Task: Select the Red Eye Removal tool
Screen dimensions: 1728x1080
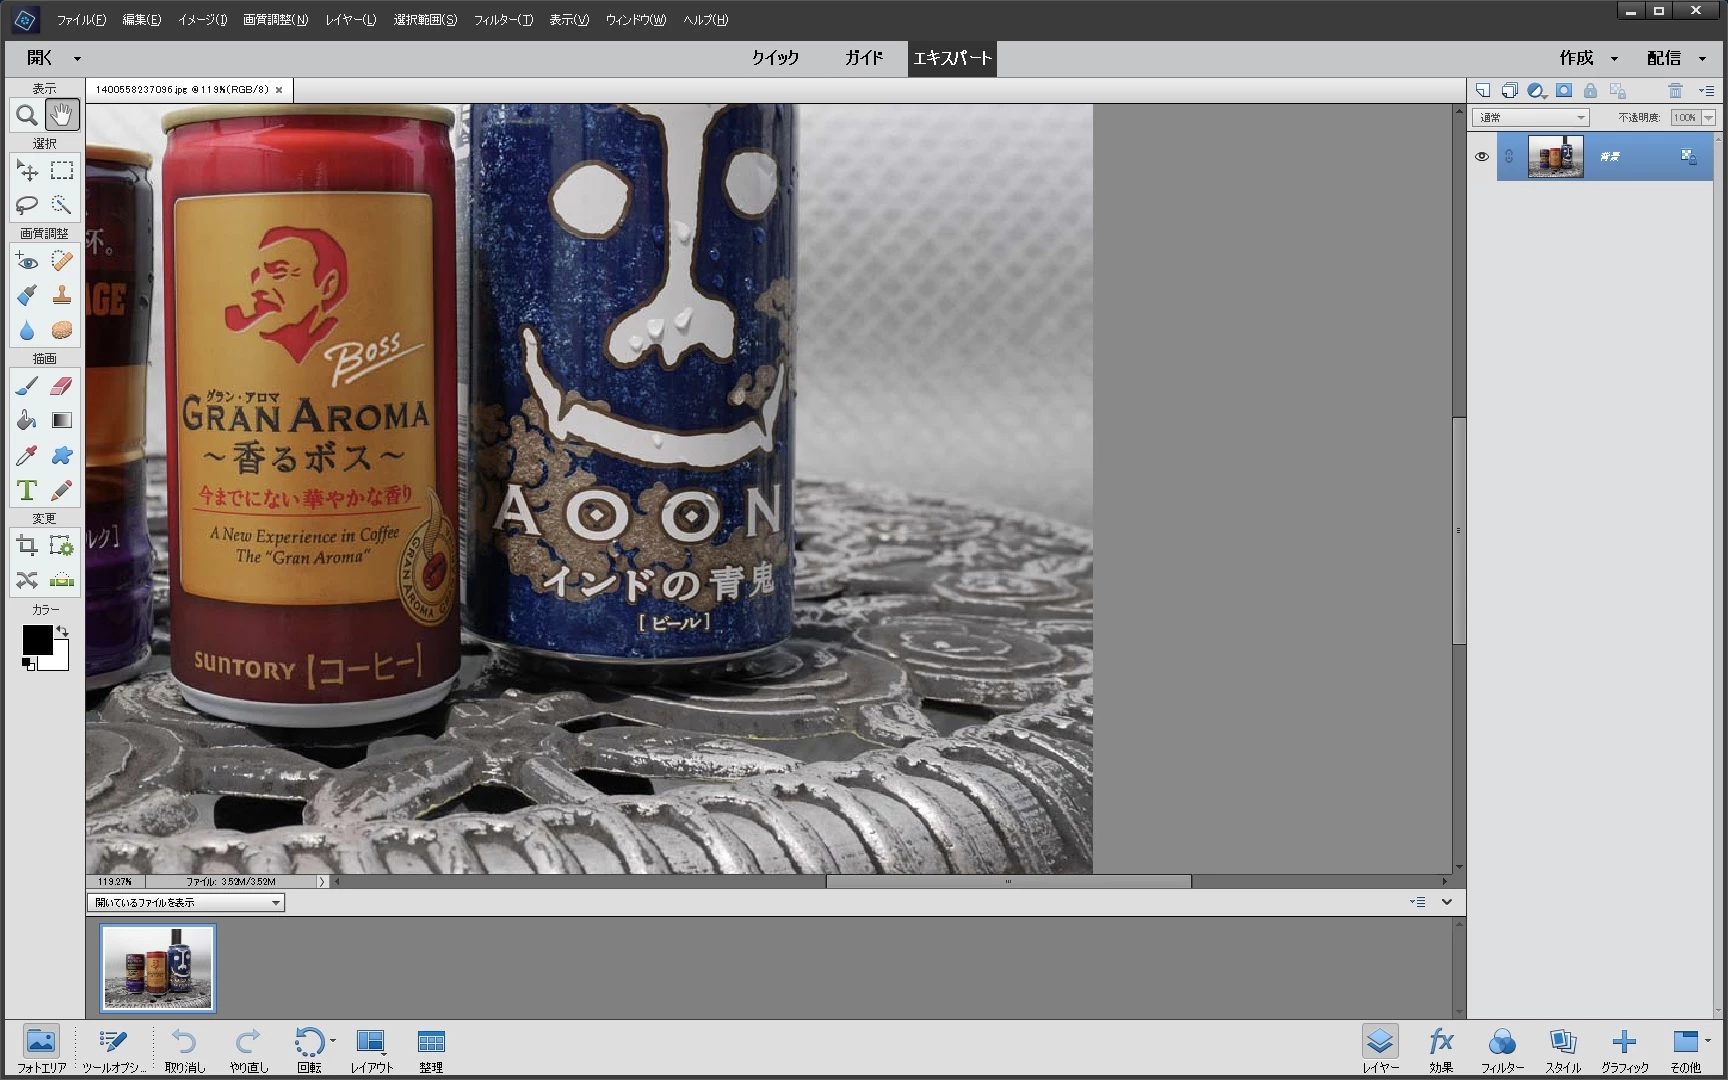Action: [x=27, y=261]
